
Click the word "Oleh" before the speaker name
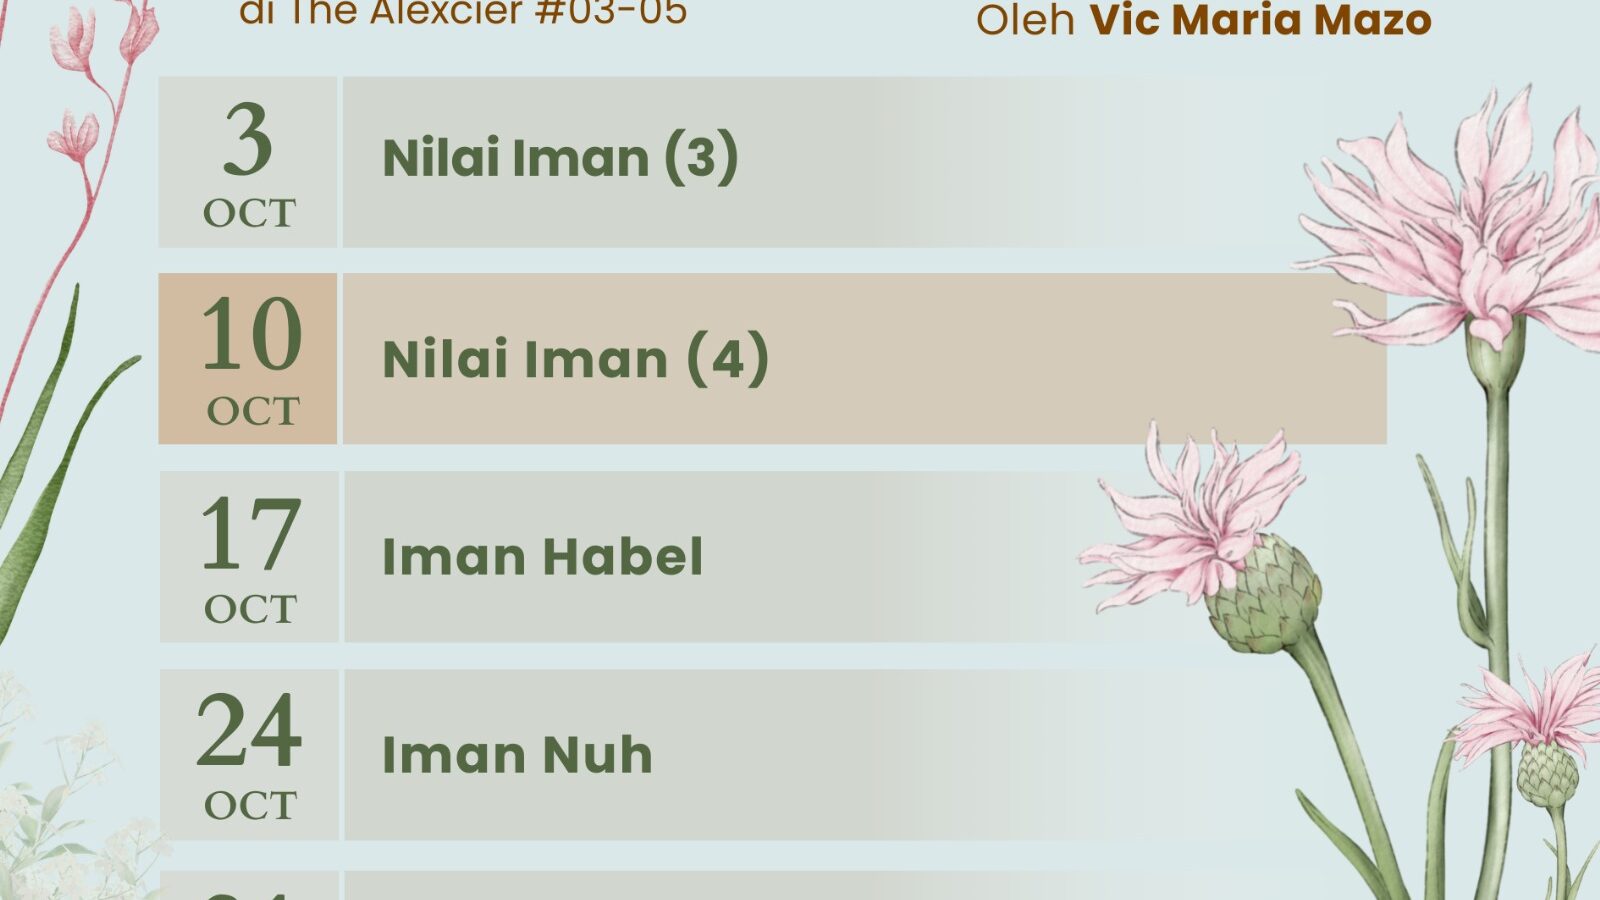click(x=1026, y=20)
